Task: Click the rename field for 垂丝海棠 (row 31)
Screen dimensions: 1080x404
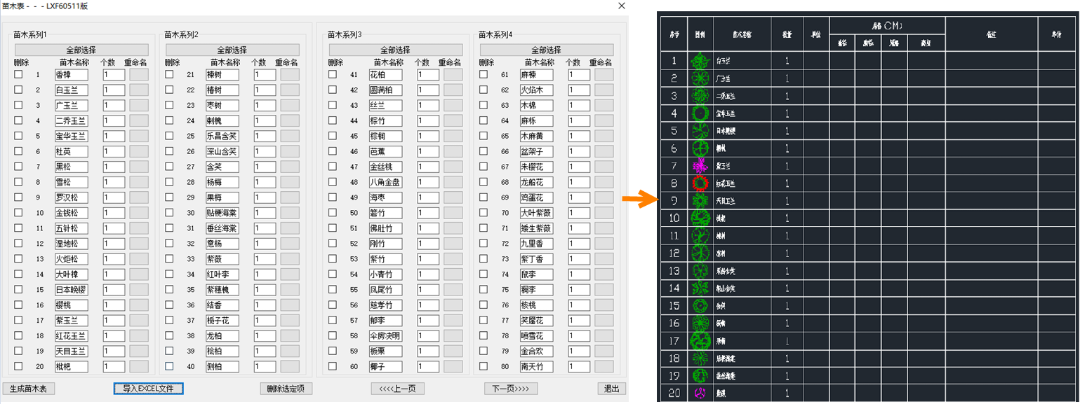Action: [x=289, y=228]
